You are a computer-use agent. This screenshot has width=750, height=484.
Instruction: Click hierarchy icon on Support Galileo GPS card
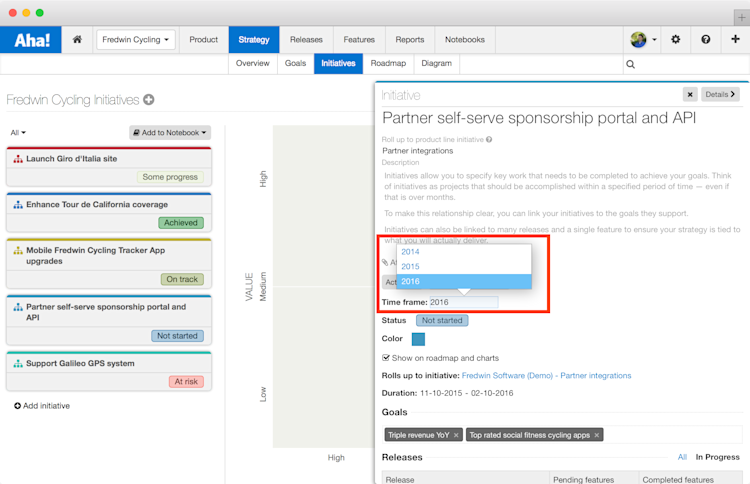(x=18, y=363)
